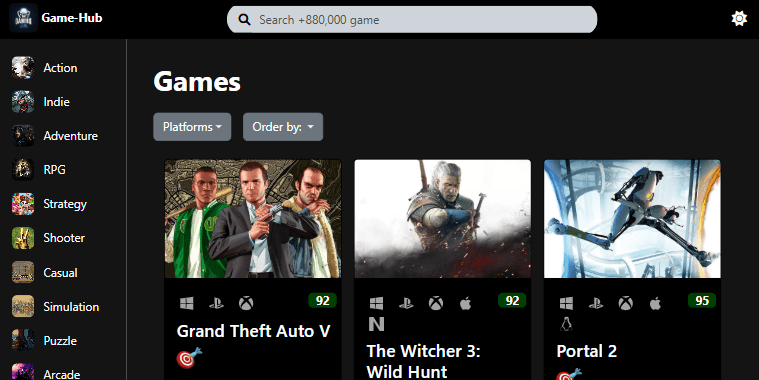Image resolution: width=759 pixels, height=380 pixels.
Task: Toggle the light/dark theme sun icon
Action: tap(739, 19)
